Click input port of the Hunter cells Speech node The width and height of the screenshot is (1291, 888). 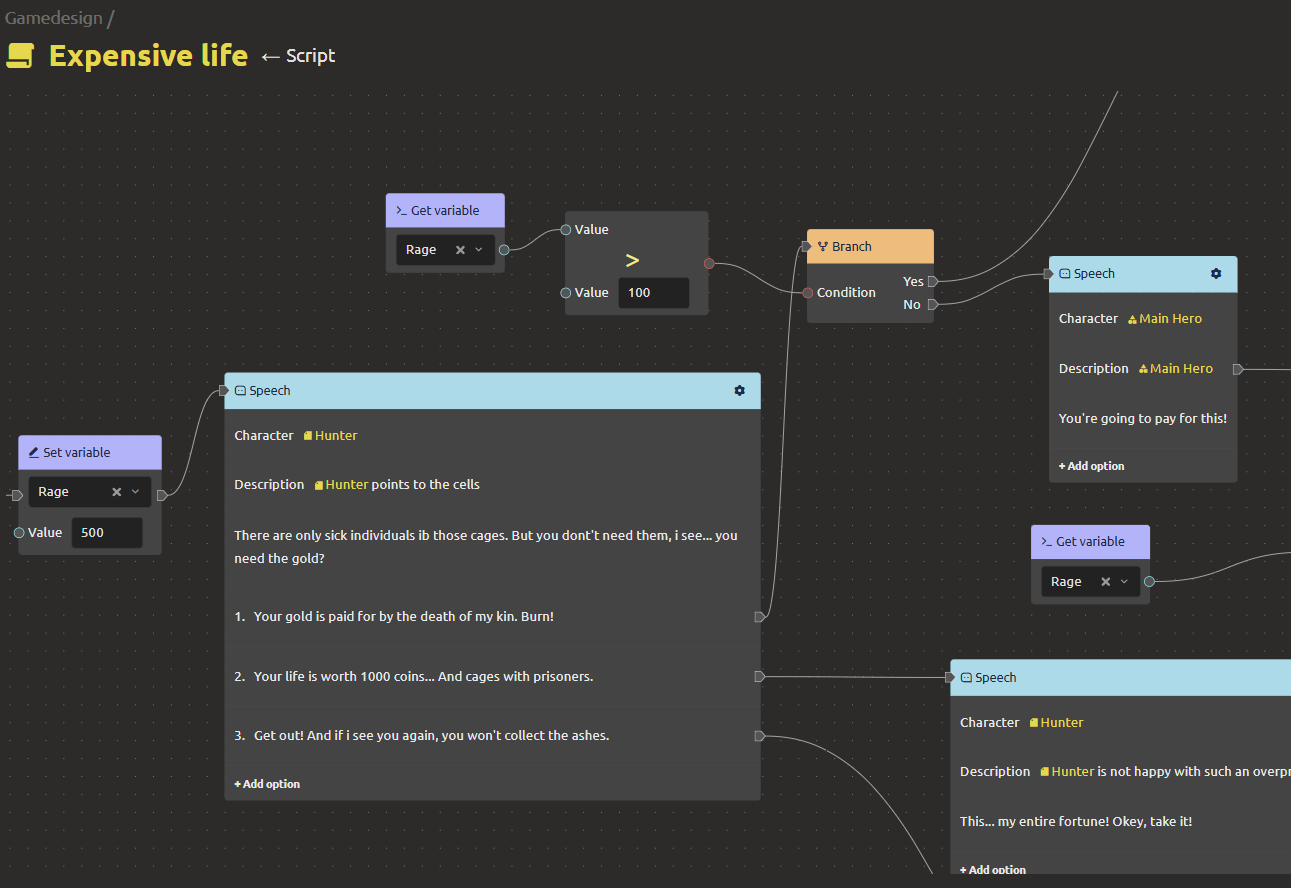click(225, 391)
